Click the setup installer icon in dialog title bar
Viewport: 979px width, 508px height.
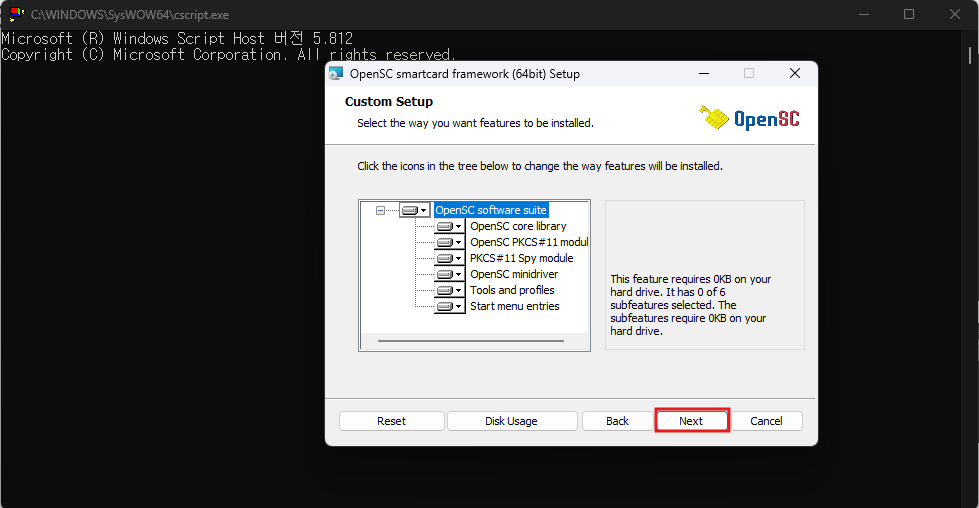pos(336,74)
